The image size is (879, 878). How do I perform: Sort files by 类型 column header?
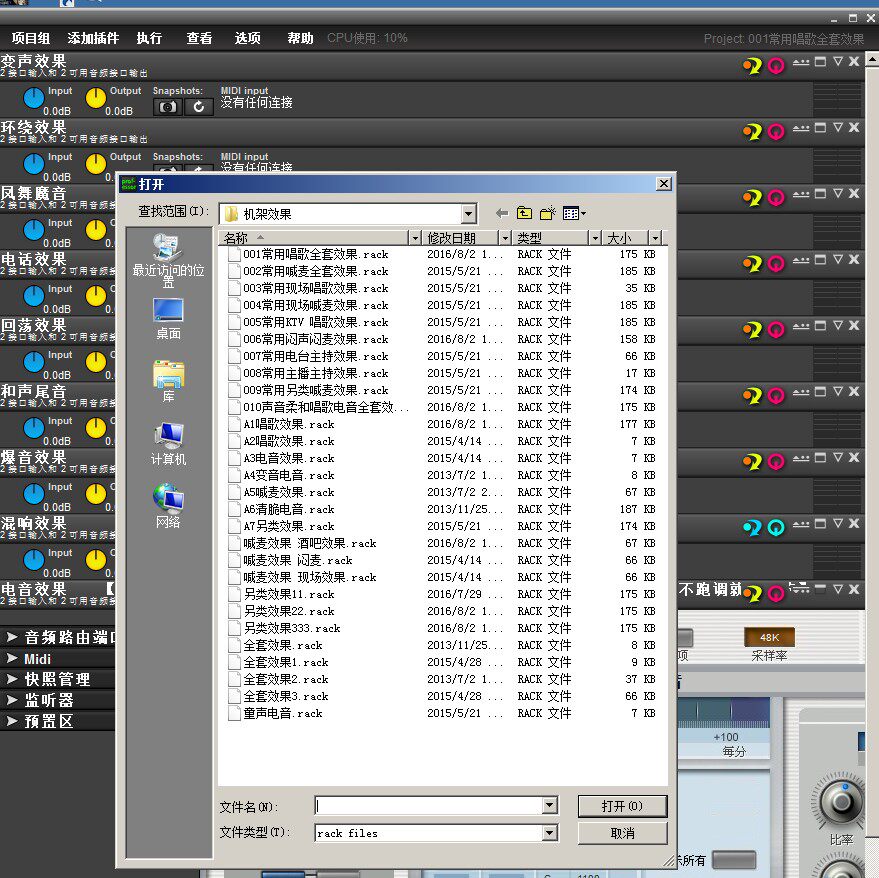click(x=551, y=238)
